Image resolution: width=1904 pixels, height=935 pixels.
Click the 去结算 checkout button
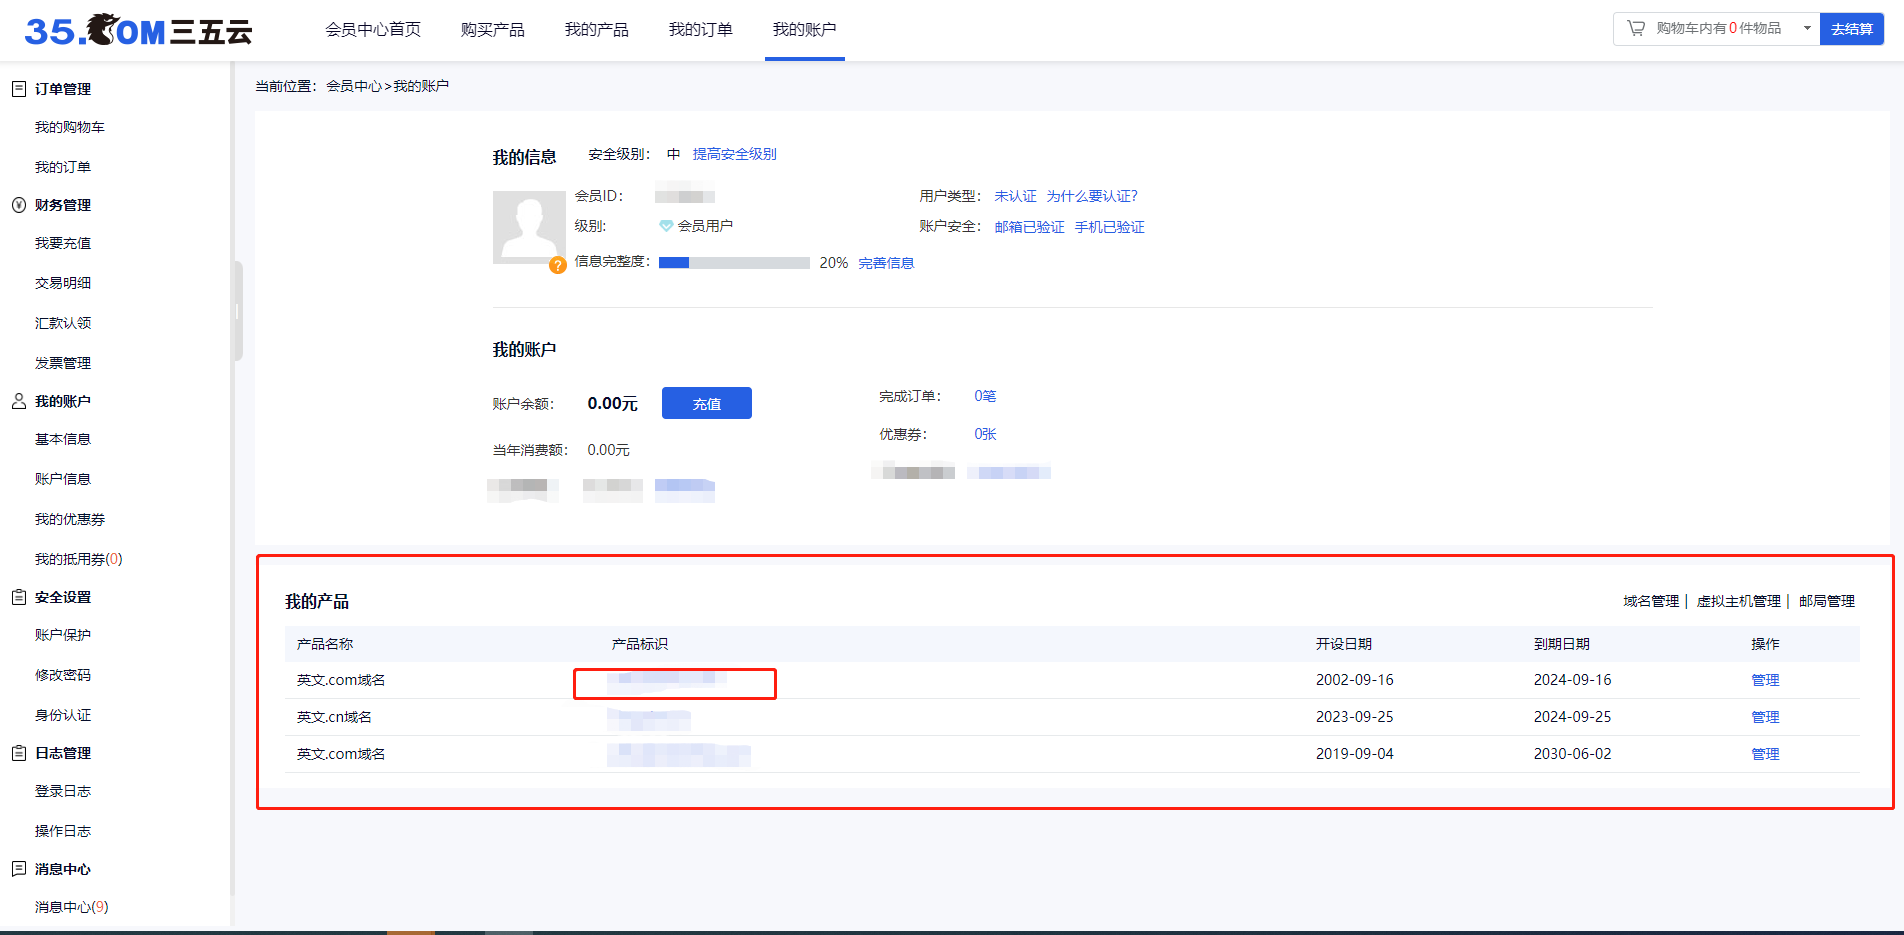[x=1851, y=29]
